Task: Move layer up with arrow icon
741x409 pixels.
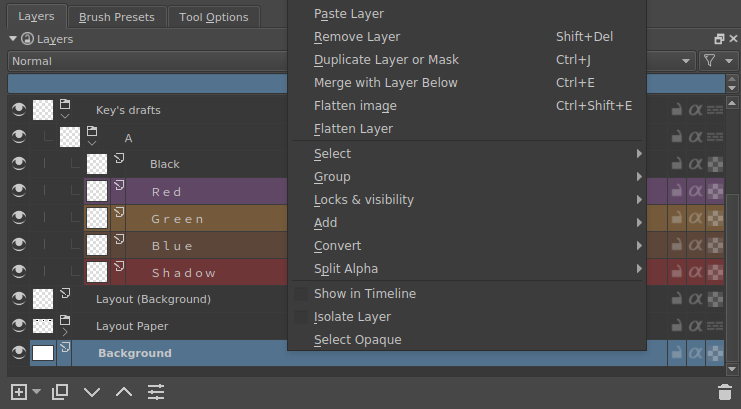Action: click(123, 392)
